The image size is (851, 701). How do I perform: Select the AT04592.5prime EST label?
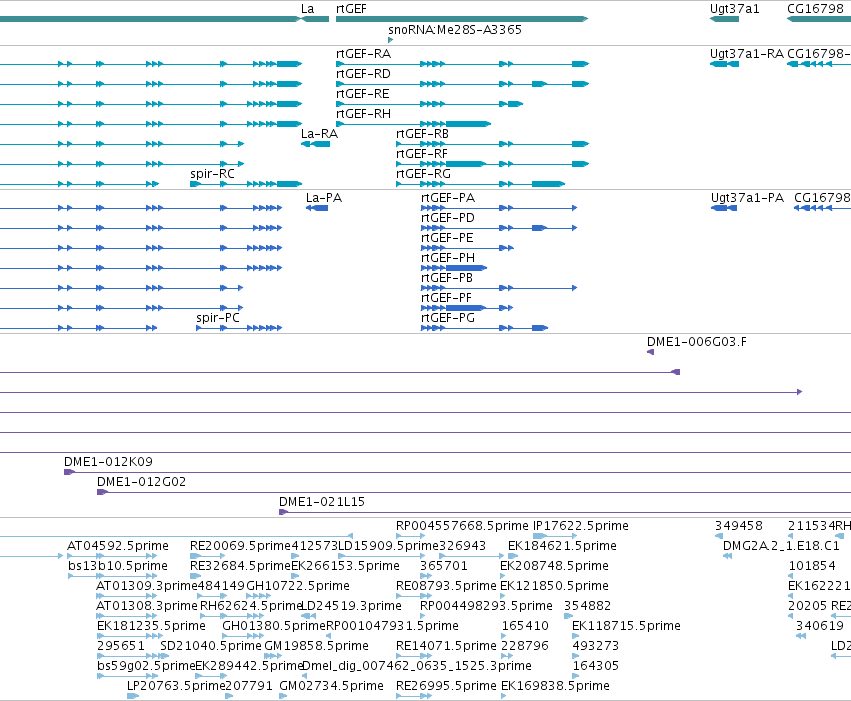[x=118, y=546]
